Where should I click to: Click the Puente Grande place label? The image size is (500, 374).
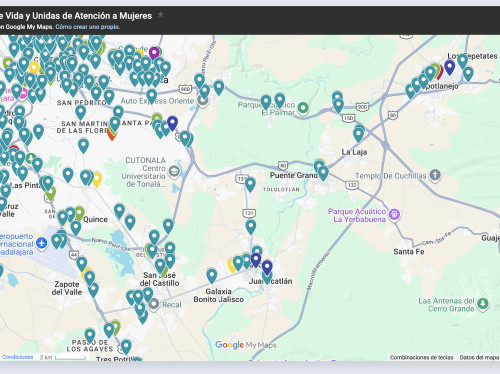(x=294, y=175)
